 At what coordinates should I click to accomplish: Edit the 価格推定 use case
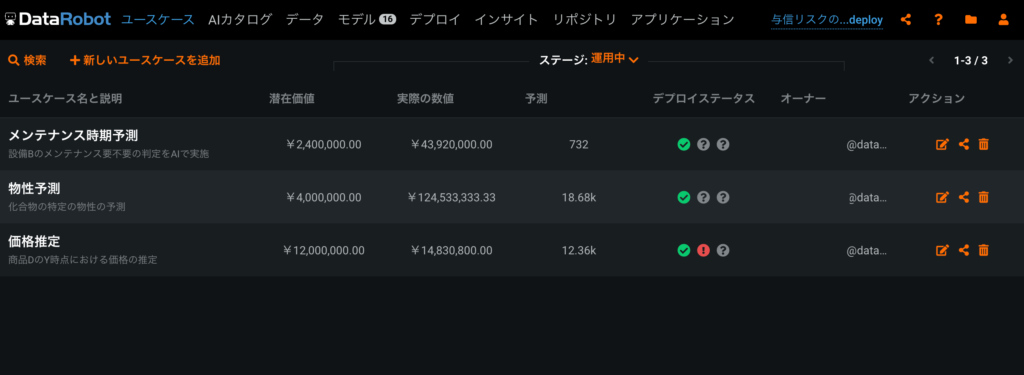942,250
